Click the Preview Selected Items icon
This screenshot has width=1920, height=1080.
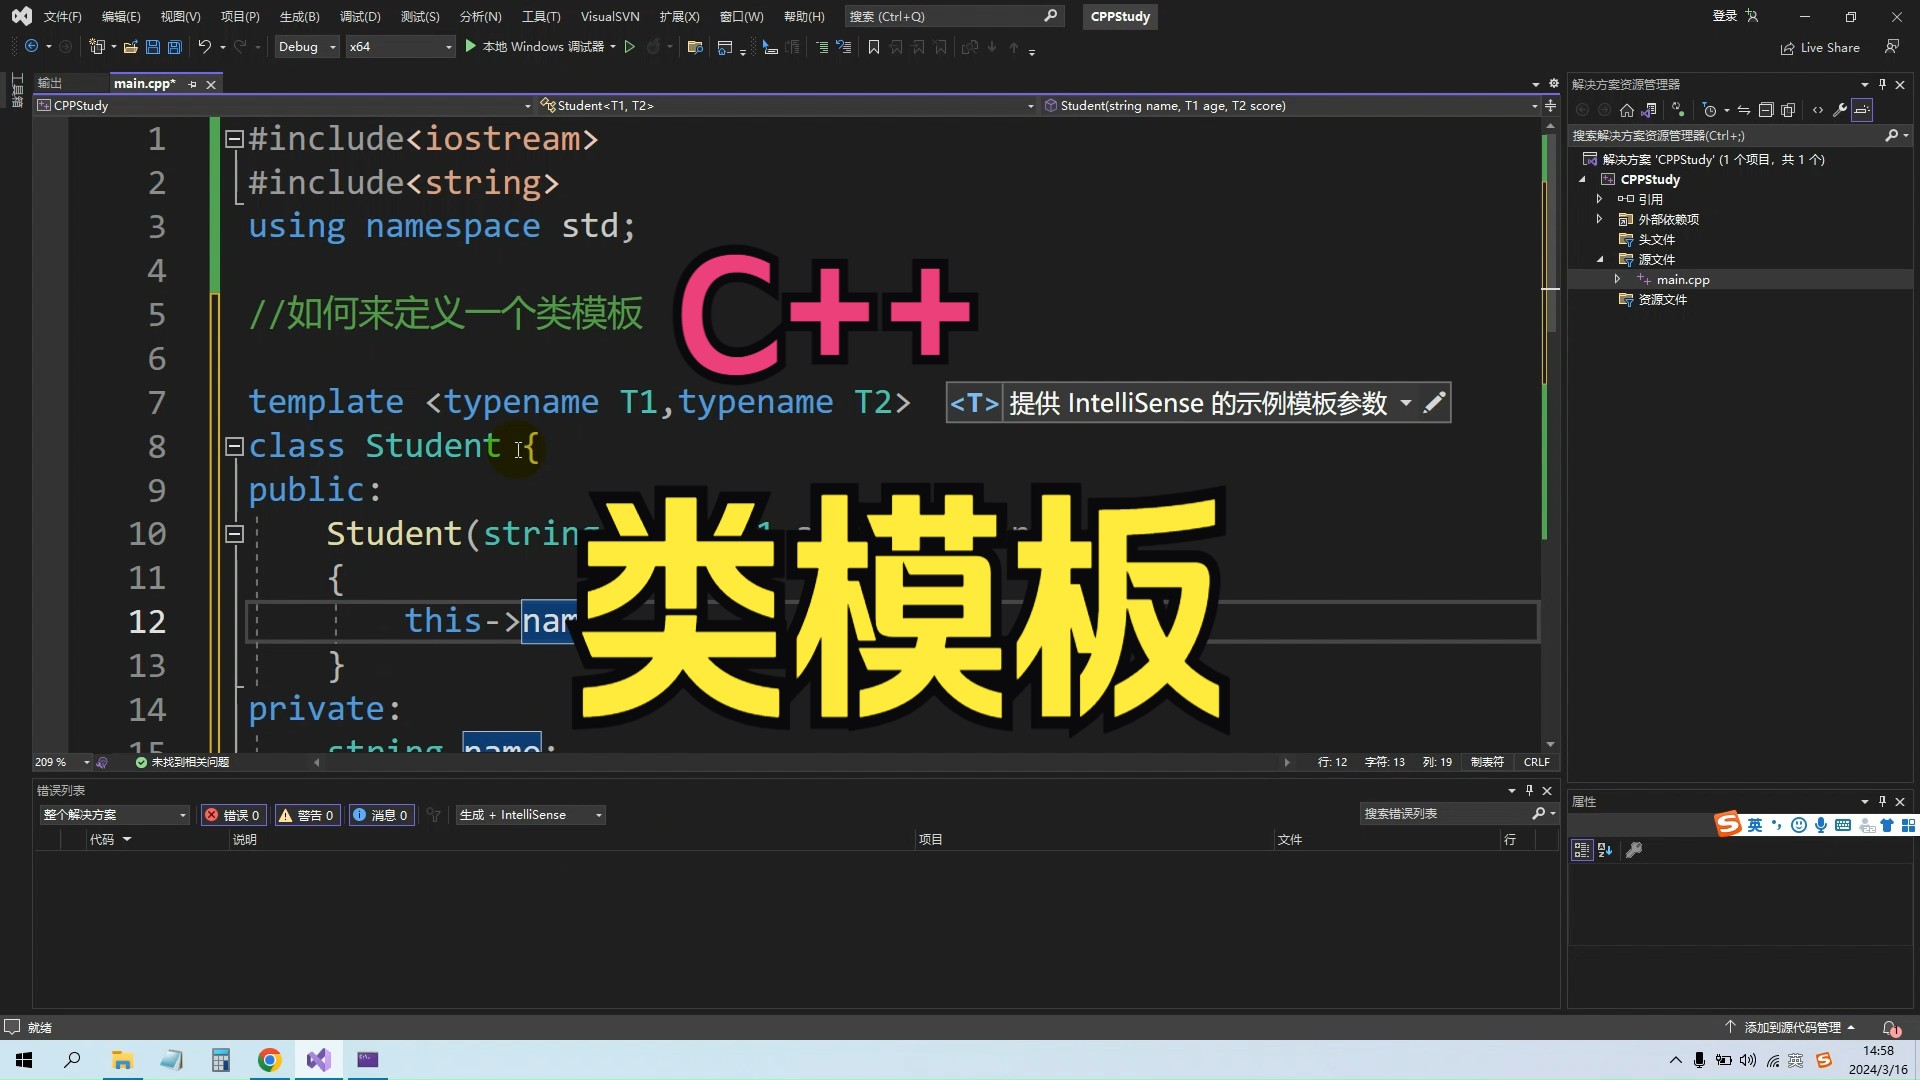1862,110
